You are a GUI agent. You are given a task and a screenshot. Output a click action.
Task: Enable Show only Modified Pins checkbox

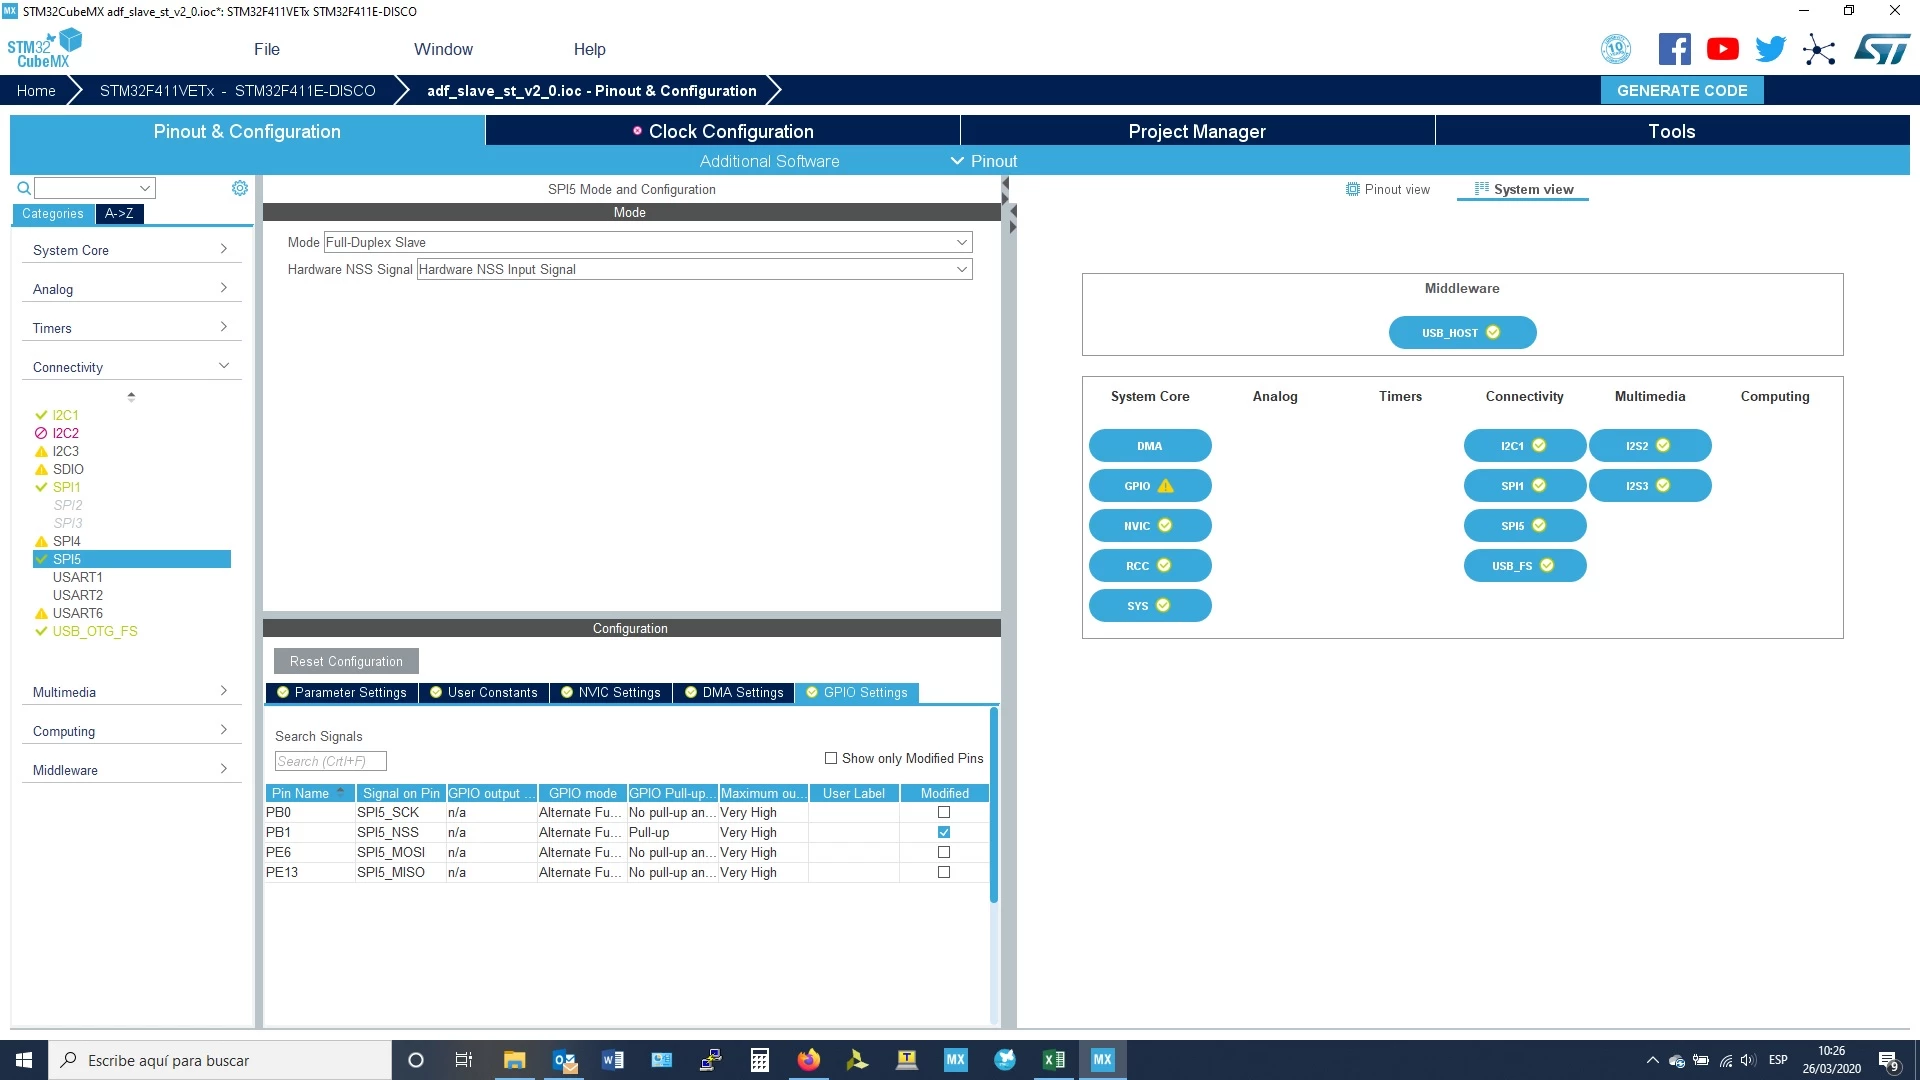coord(831,758)
